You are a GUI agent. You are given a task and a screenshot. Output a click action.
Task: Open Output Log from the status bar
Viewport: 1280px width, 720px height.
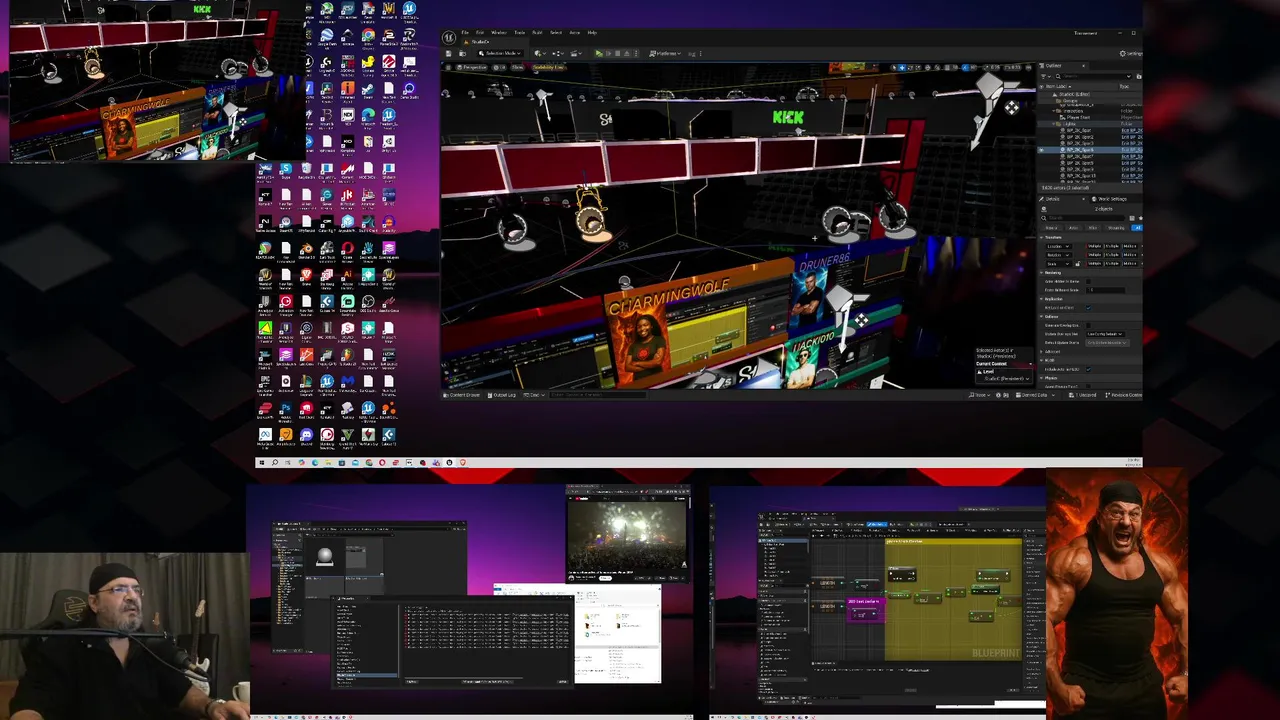point(501,395)
